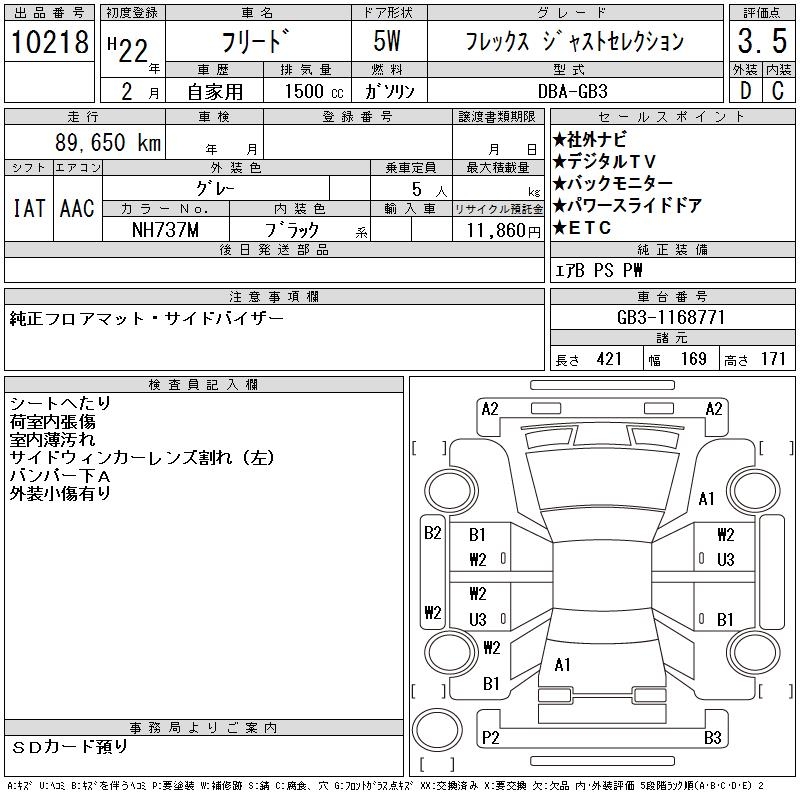Click the recycle deposit 11,860円
The height and width of the screenshot is (800, 800).
pos(503,231)
